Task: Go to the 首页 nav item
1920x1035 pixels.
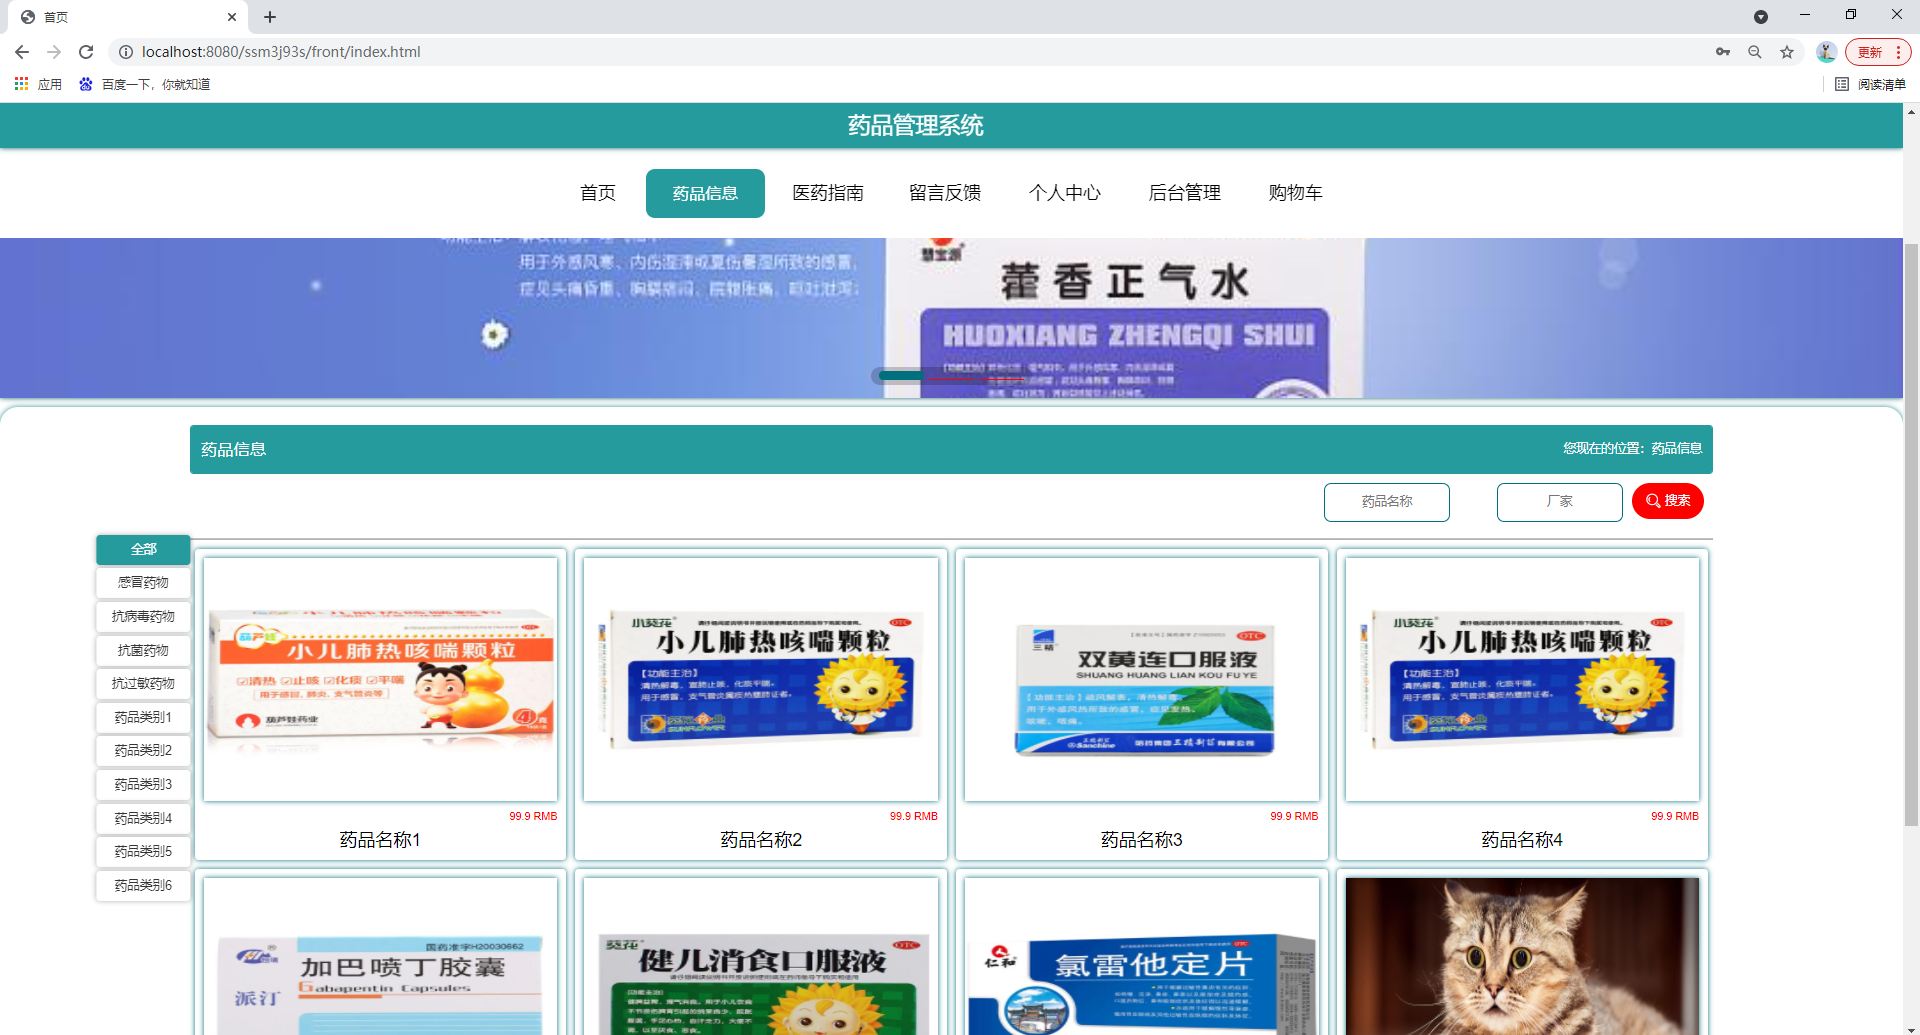Action: tap(598, 193)
